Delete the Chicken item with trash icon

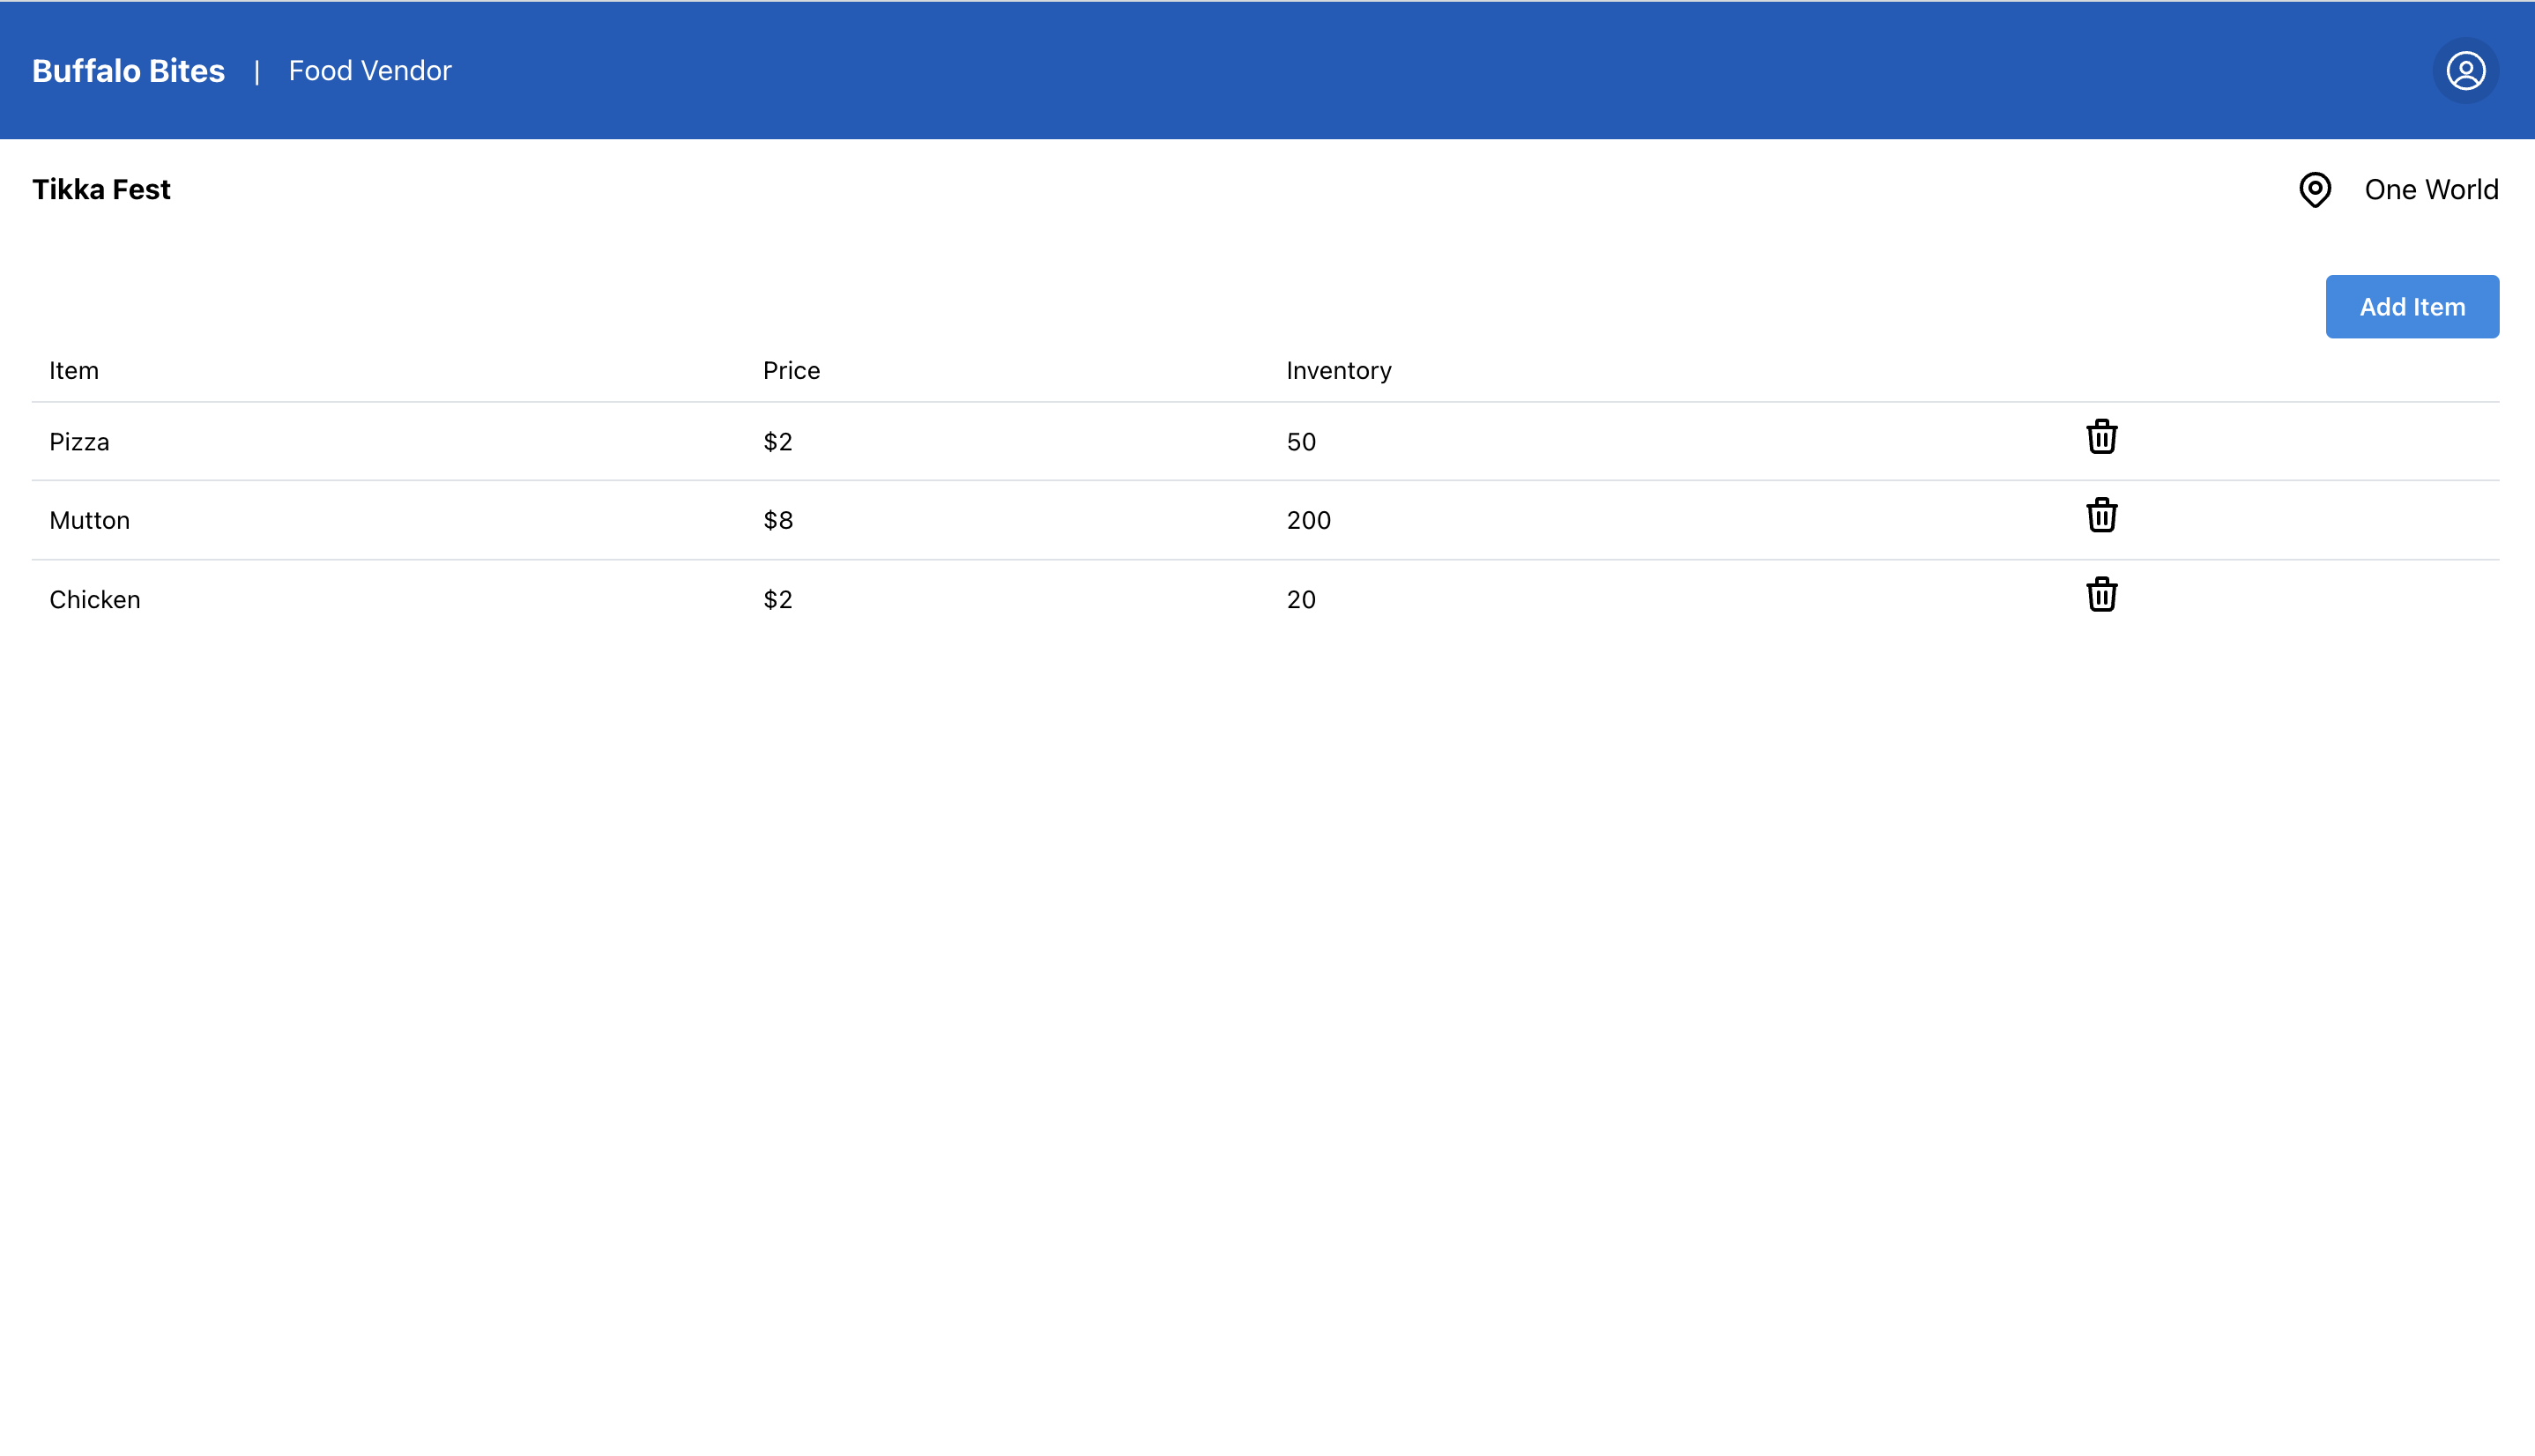coord(2101,595)
